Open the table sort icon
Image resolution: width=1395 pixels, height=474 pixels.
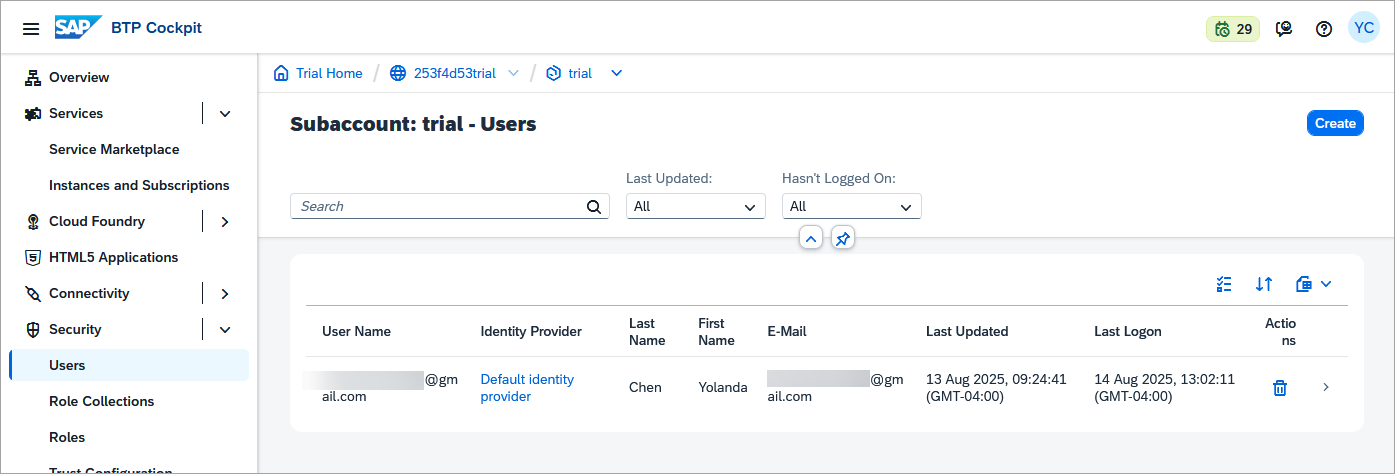click(x=1264, y=284)
